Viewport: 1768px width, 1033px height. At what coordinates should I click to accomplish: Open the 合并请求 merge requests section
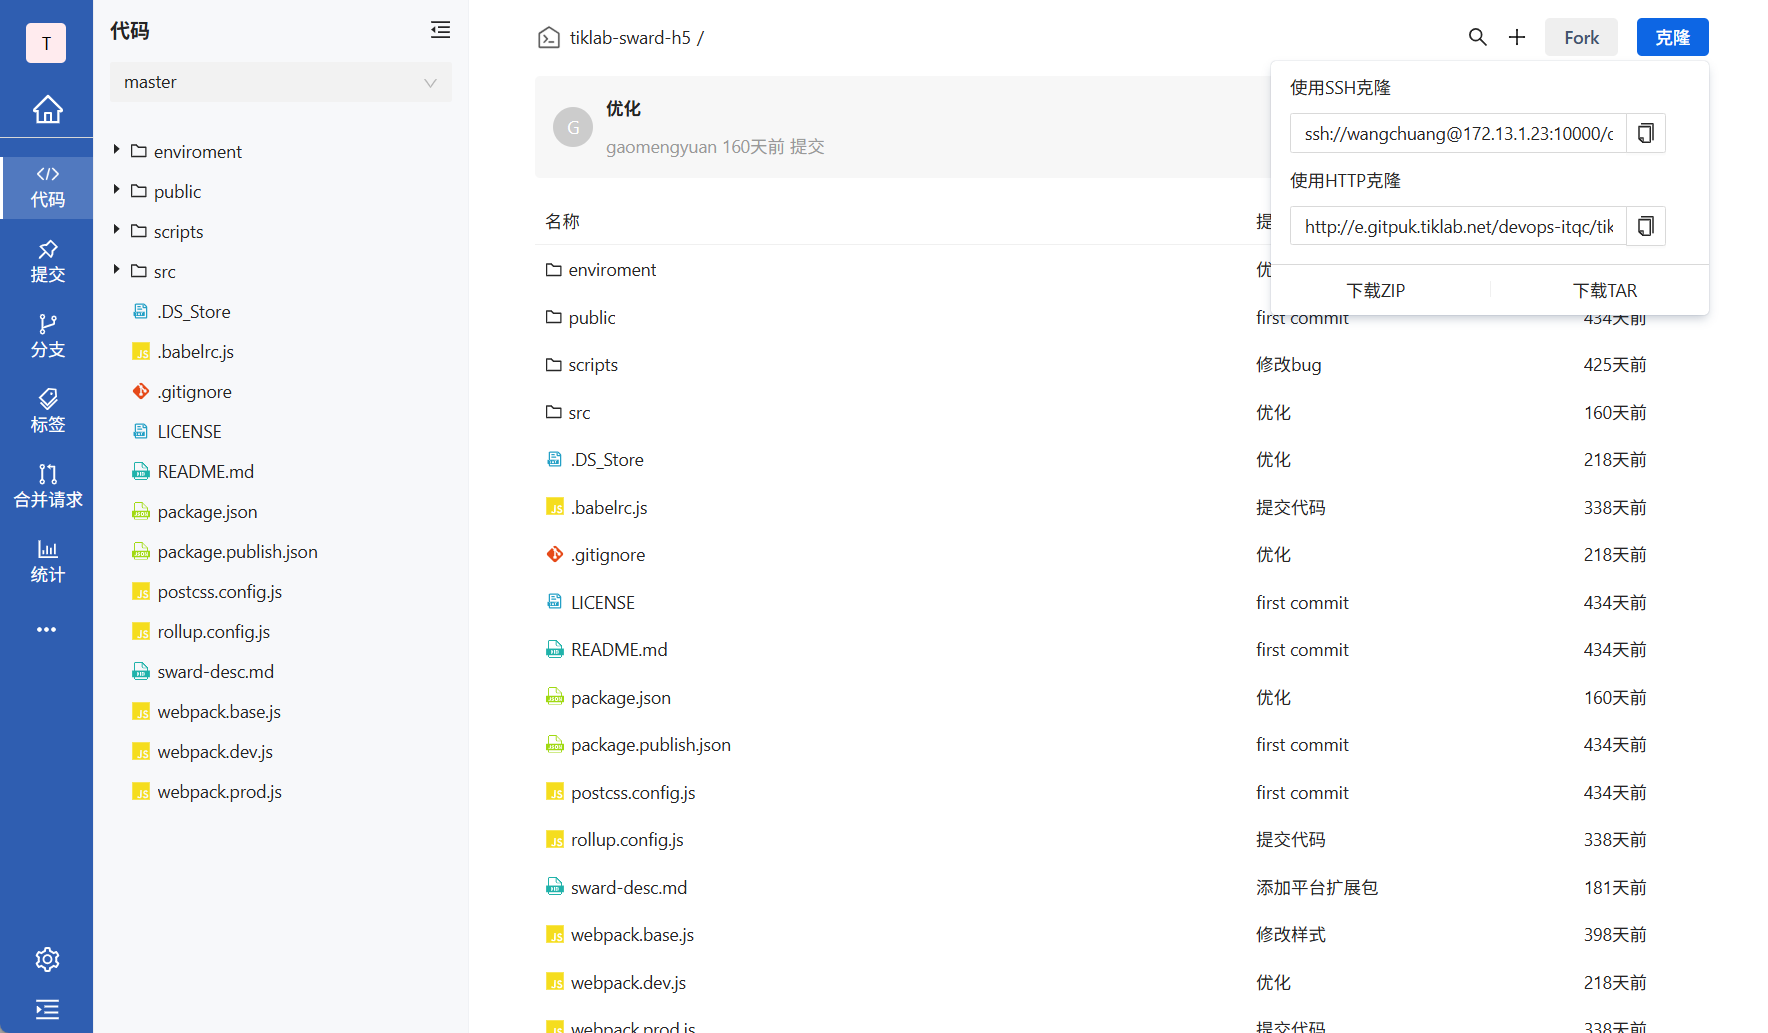(47, 487)
